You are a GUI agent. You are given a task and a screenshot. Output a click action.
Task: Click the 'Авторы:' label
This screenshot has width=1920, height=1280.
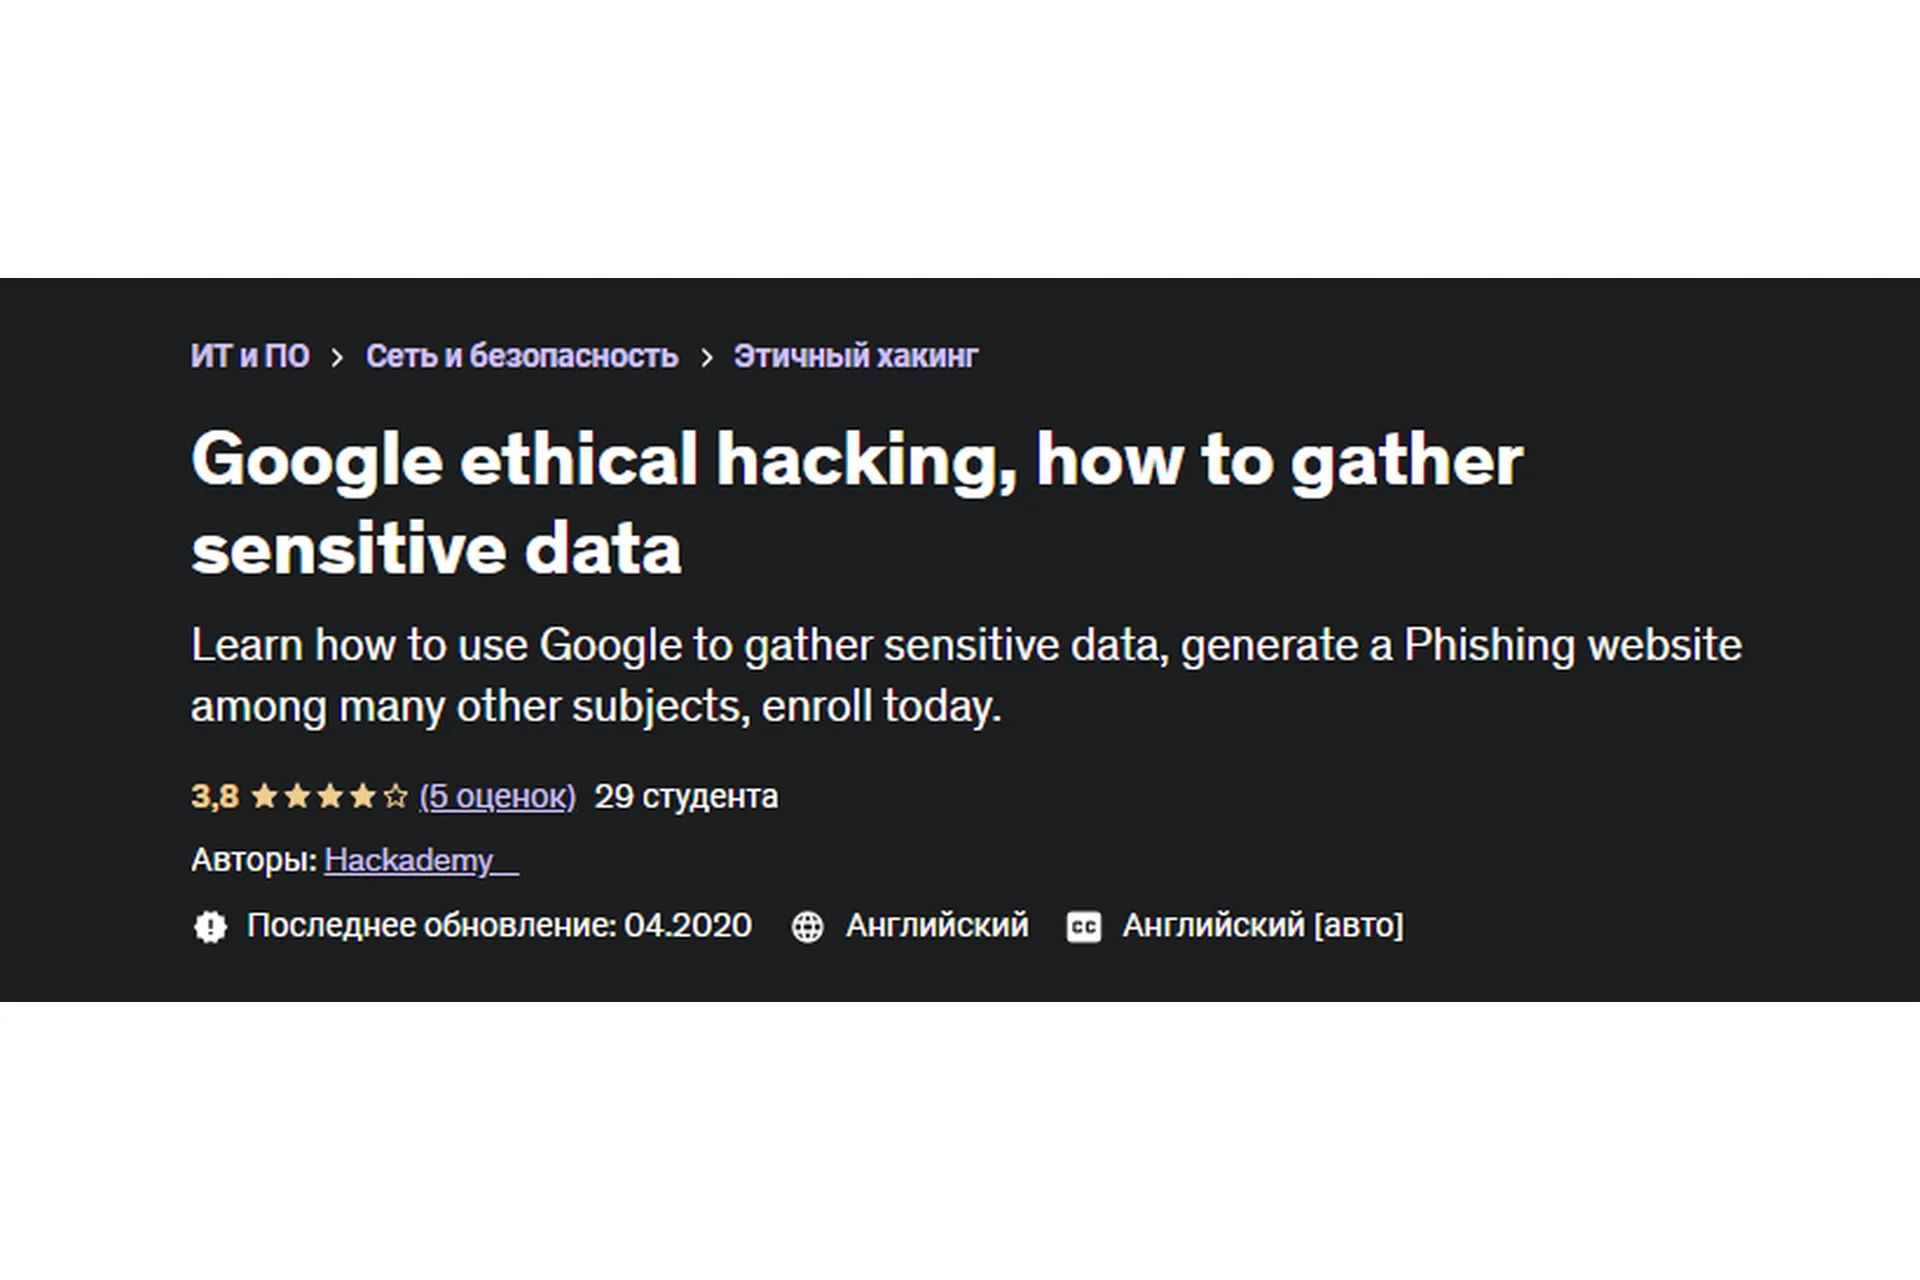point(253,860)
